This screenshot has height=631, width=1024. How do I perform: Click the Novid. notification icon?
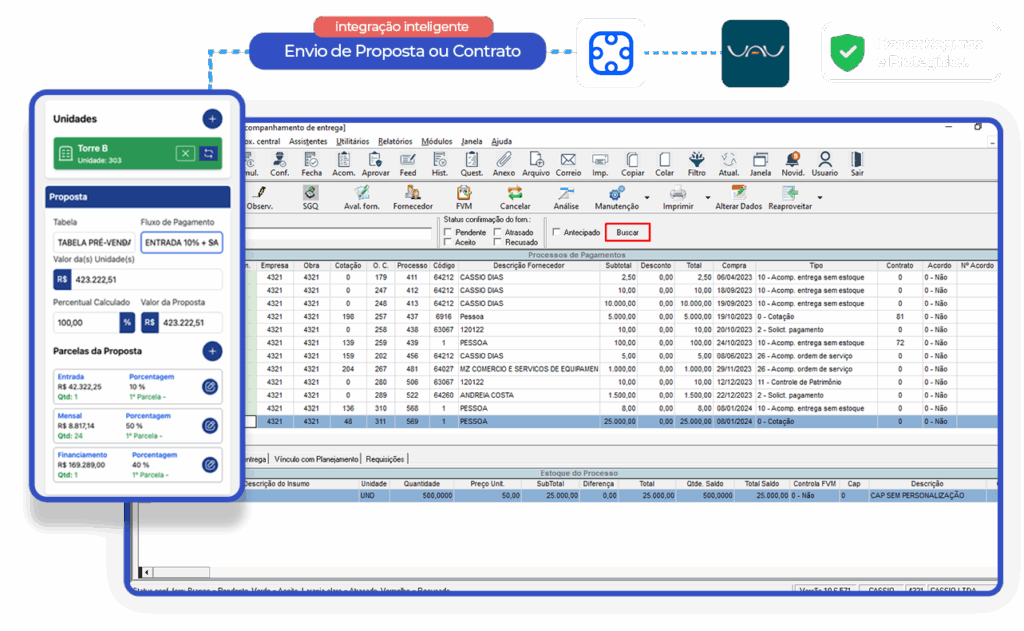792,161
